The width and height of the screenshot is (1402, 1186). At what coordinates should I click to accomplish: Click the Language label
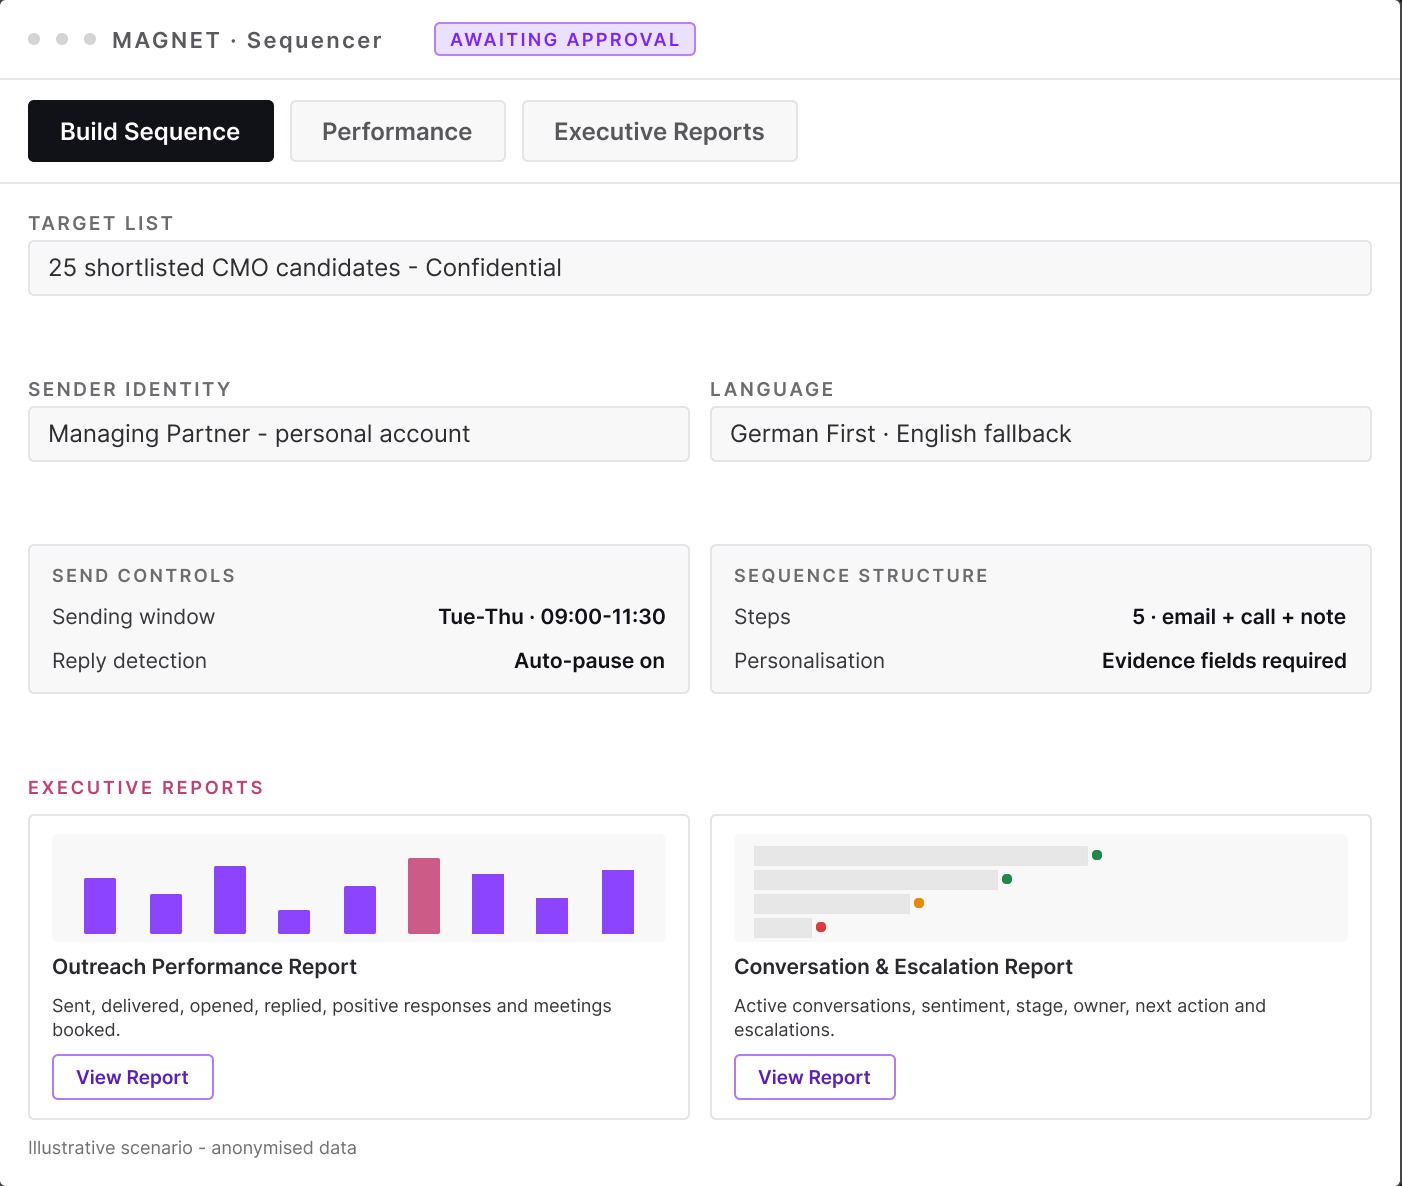tap(772, 390)
